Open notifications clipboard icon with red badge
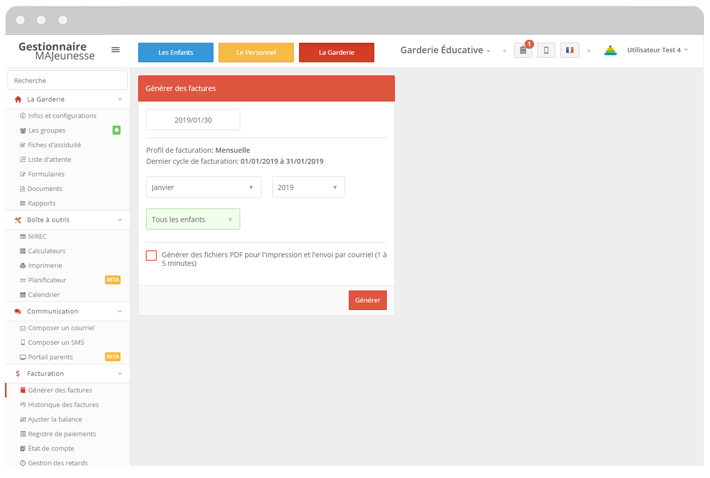This screenshot has width=710, height=478. [x=523, y=51]
